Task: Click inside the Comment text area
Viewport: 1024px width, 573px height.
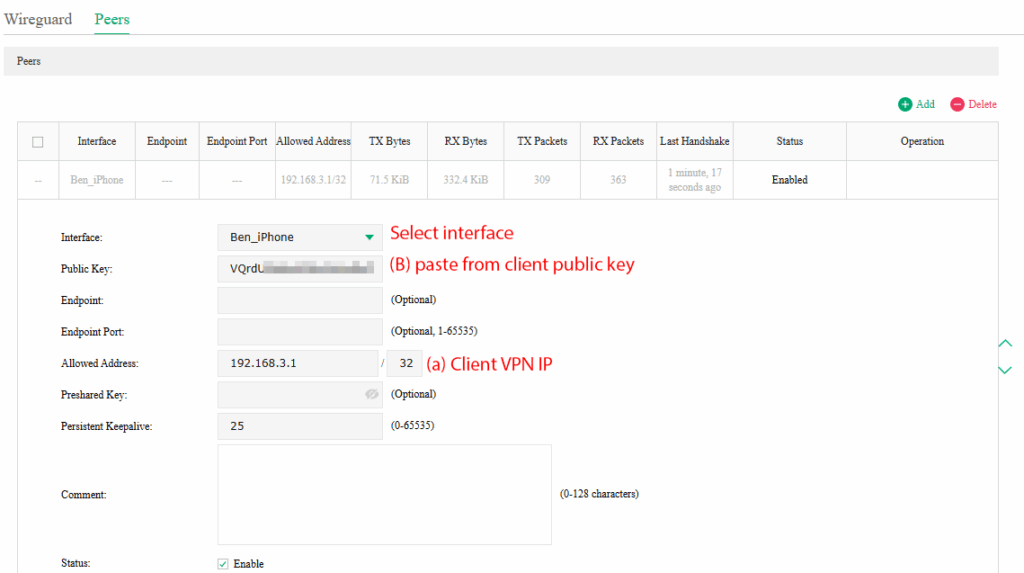Action: coord(384,494)
